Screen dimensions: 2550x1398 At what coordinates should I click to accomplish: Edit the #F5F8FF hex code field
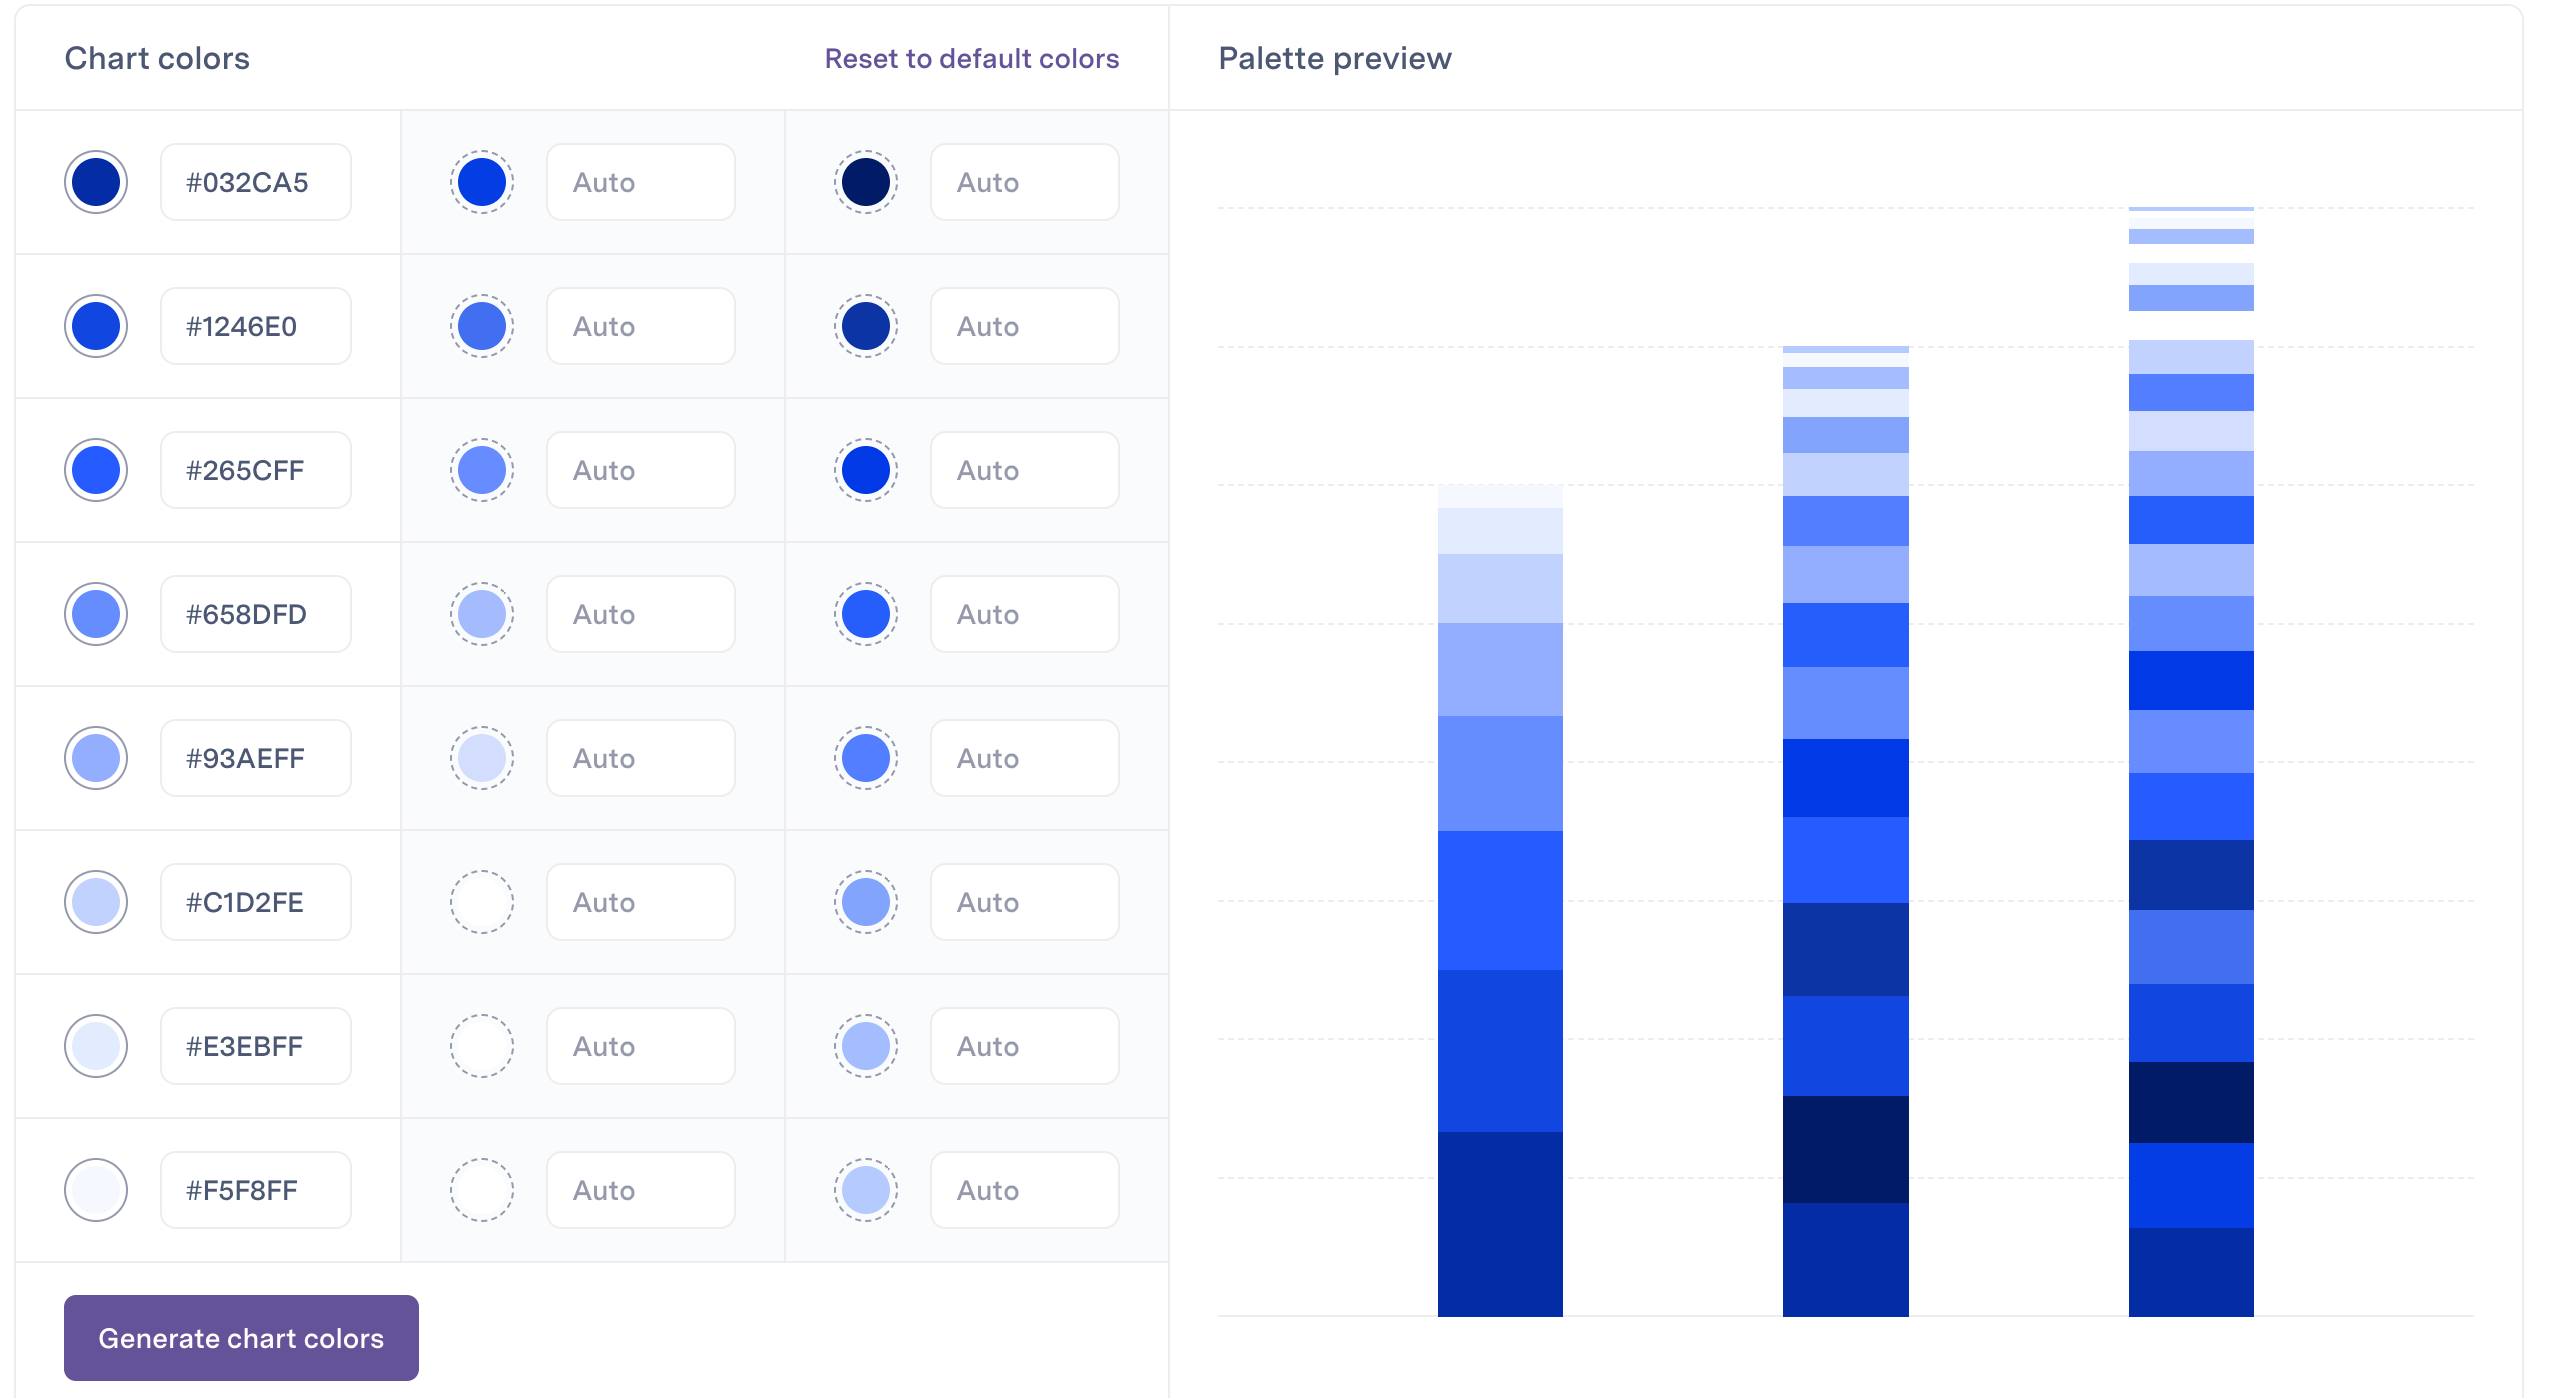255,1190
